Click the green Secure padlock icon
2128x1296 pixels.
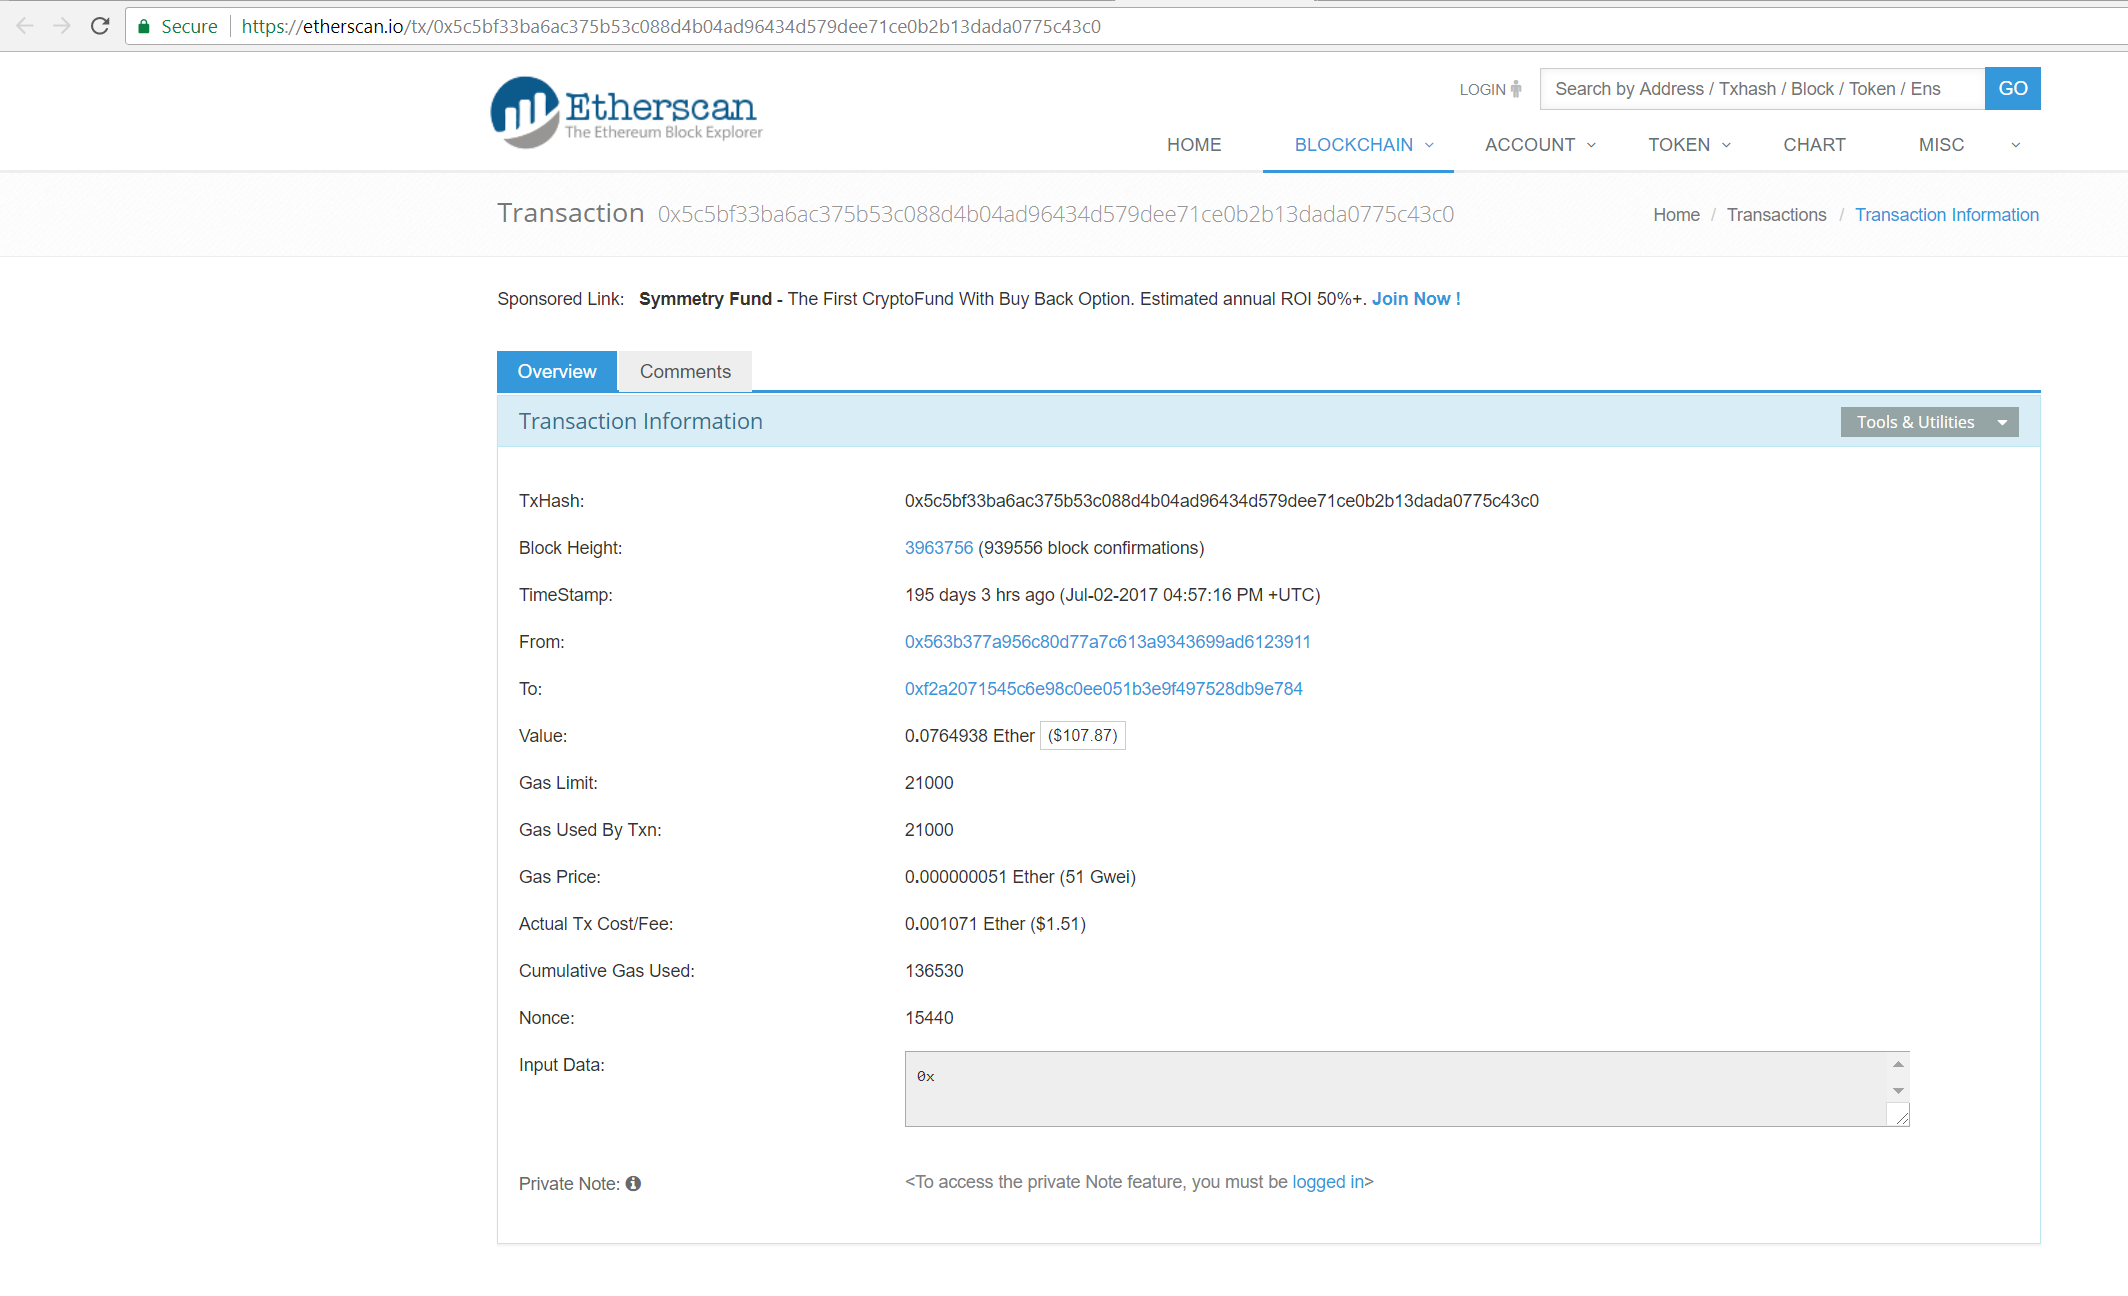click(144, 26)
